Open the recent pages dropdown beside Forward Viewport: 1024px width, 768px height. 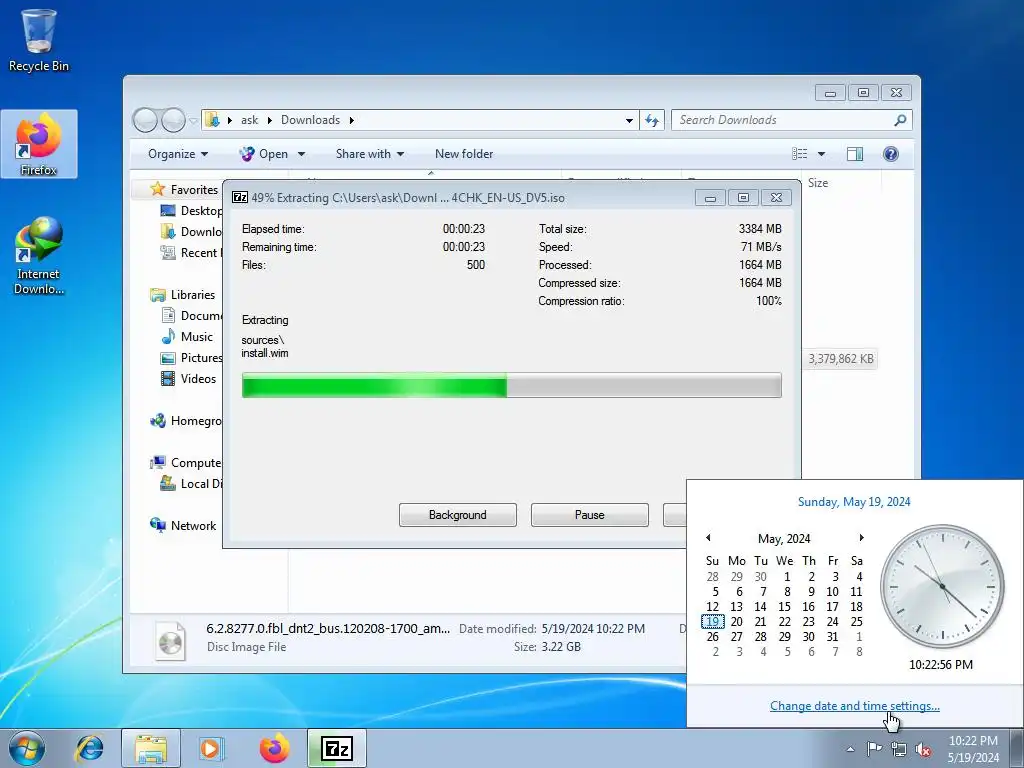tap(193, 120)
